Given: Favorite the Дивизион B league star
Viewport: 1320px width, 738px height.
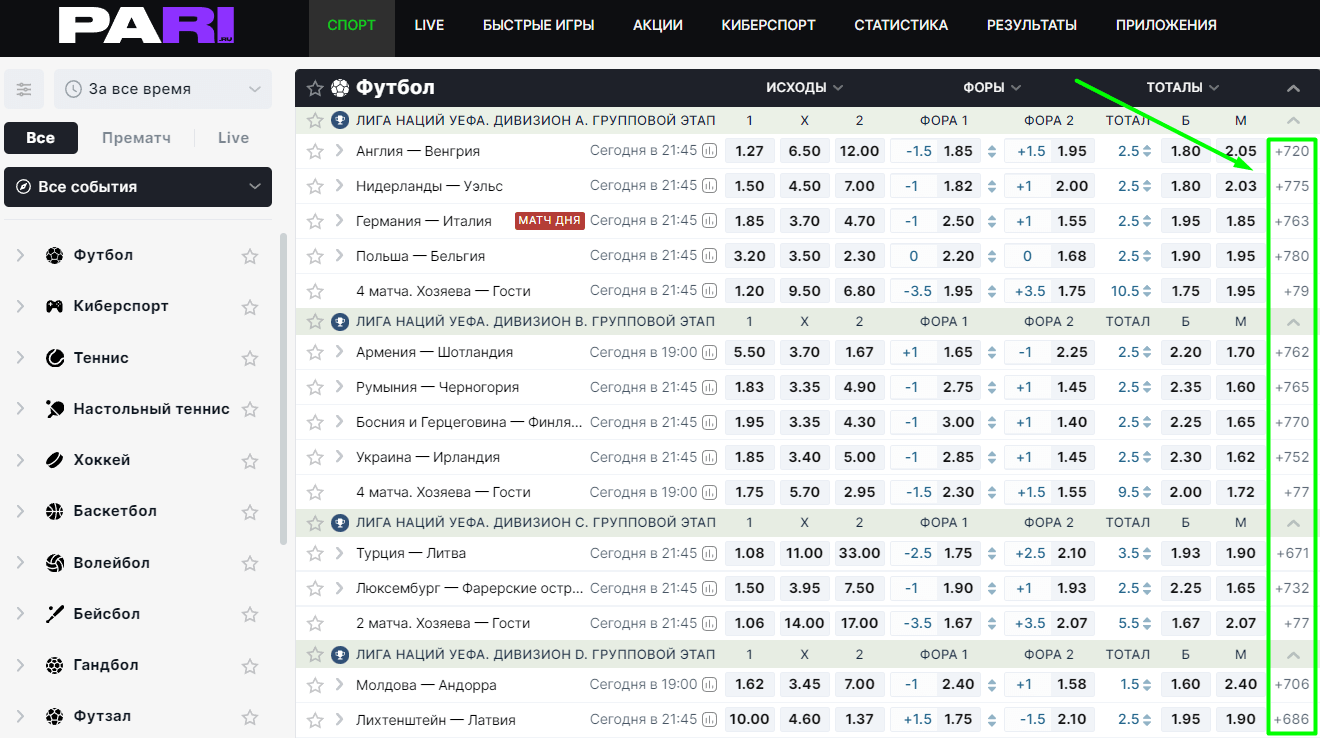Looking at the screenshot, I should (315, 322).
